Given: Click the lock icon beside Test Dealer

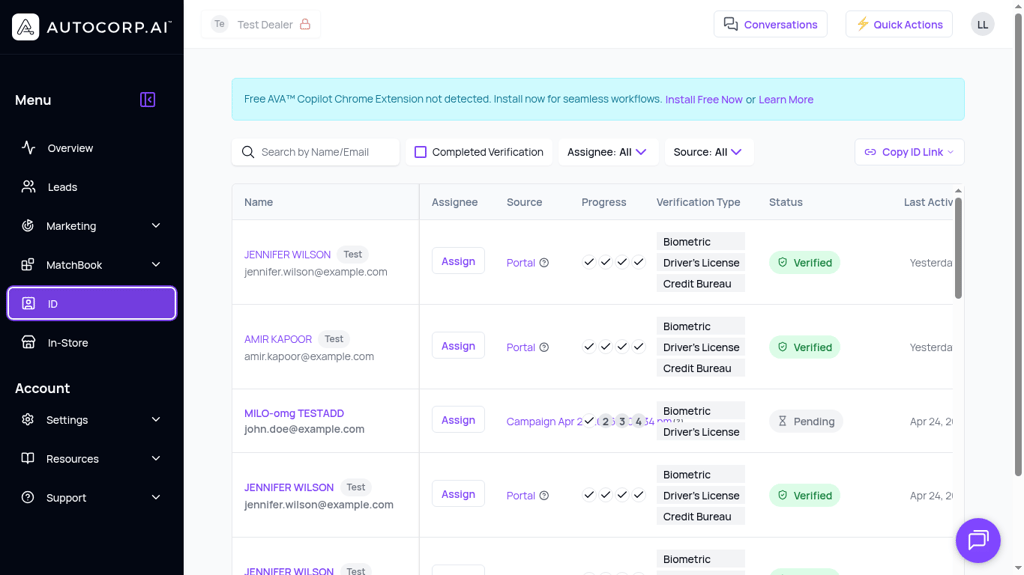Looking at the screenshot, I should click(305, 24).
